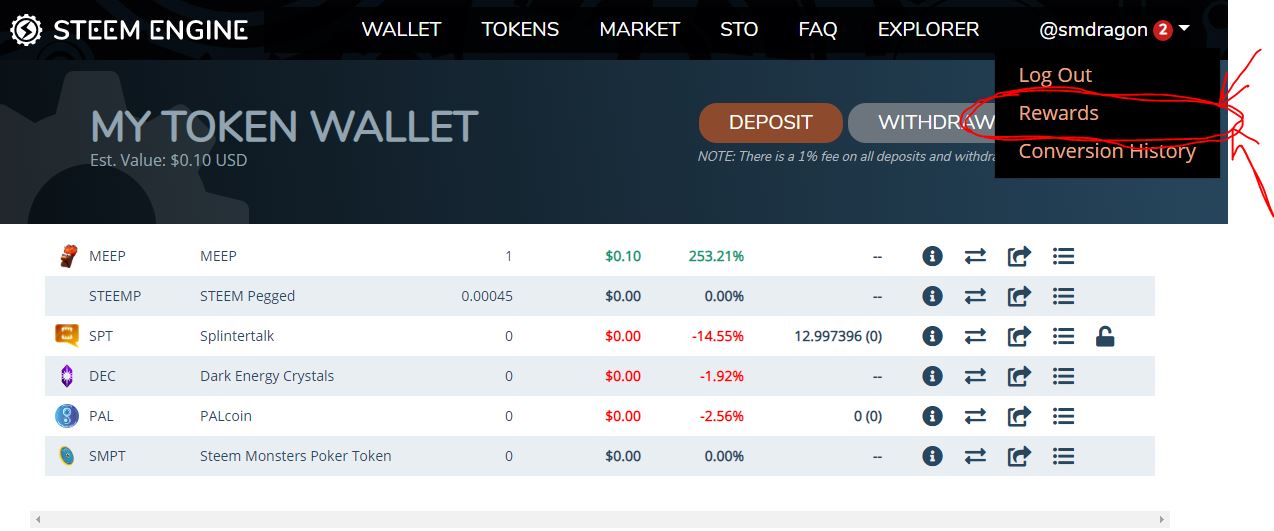Open the FAQ page

point(818,30)
